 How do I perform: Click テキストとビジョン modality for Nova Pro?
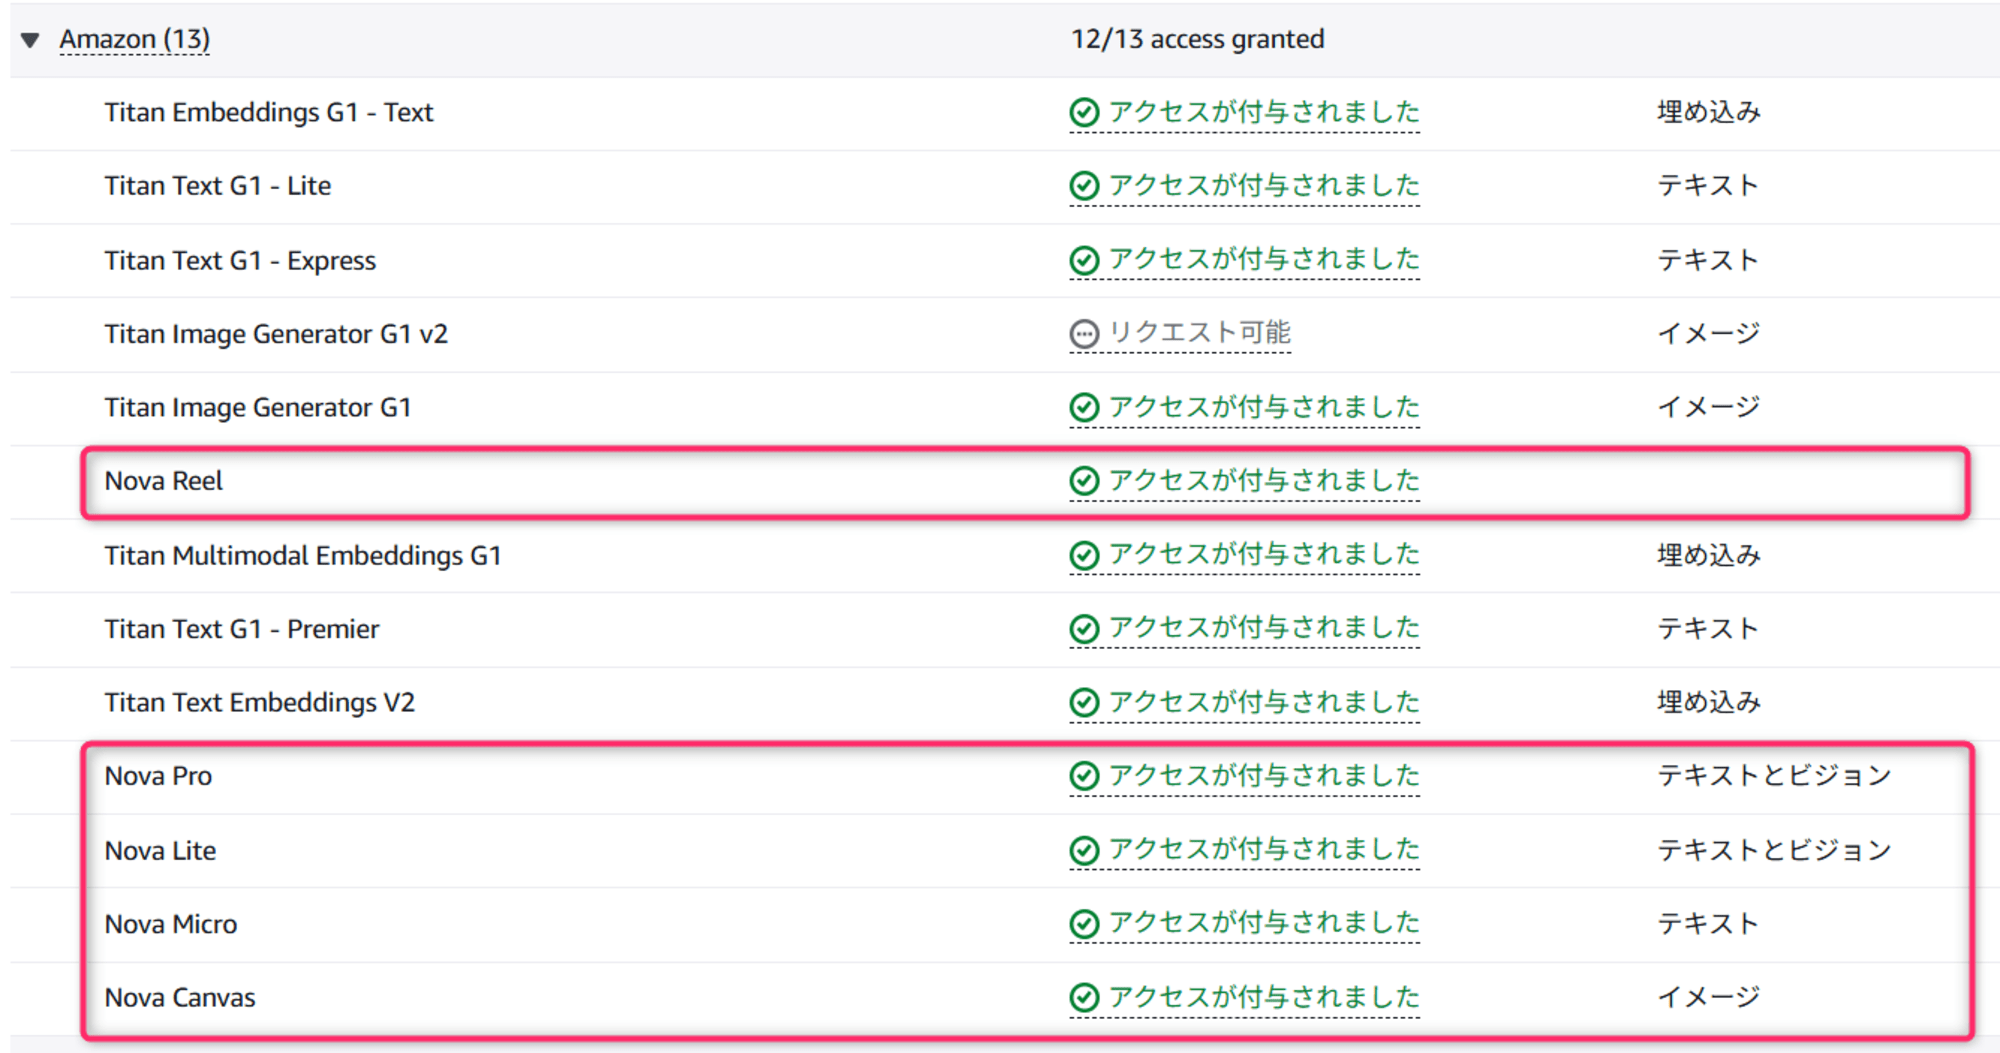[1774, 776]
